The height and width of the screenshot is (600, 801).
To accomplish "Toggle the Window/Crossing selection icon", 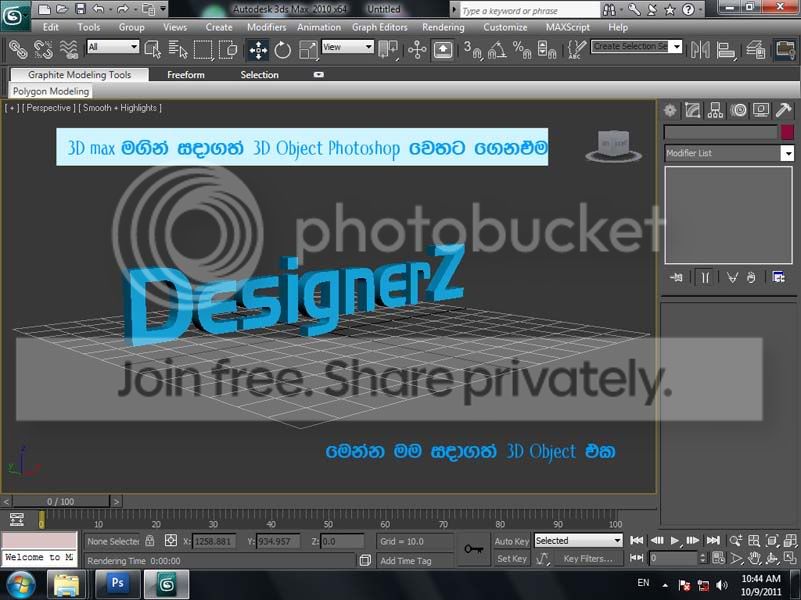I will click(x=228, y=50).
